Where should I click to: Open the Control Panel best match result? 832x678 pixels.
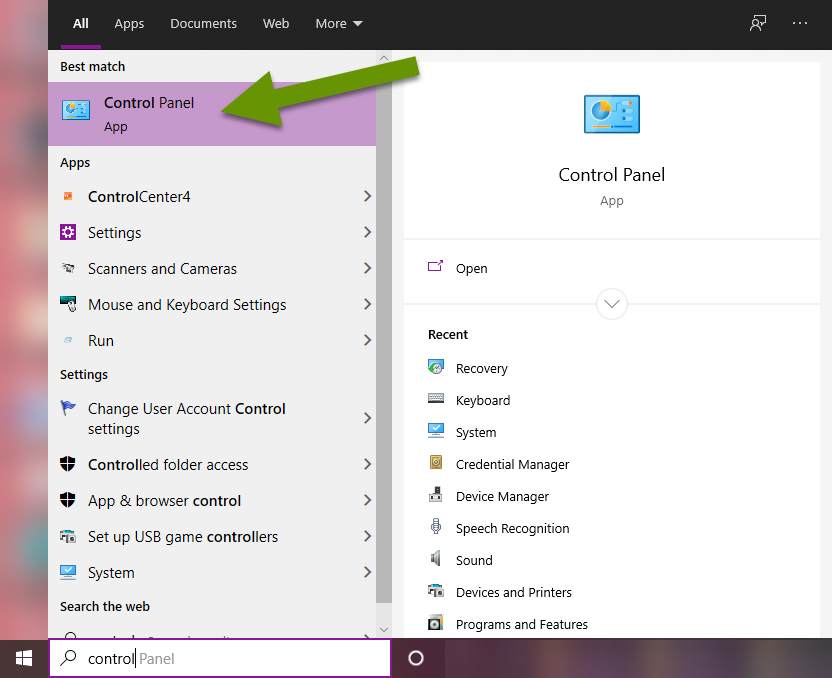[x=212, y=114]
